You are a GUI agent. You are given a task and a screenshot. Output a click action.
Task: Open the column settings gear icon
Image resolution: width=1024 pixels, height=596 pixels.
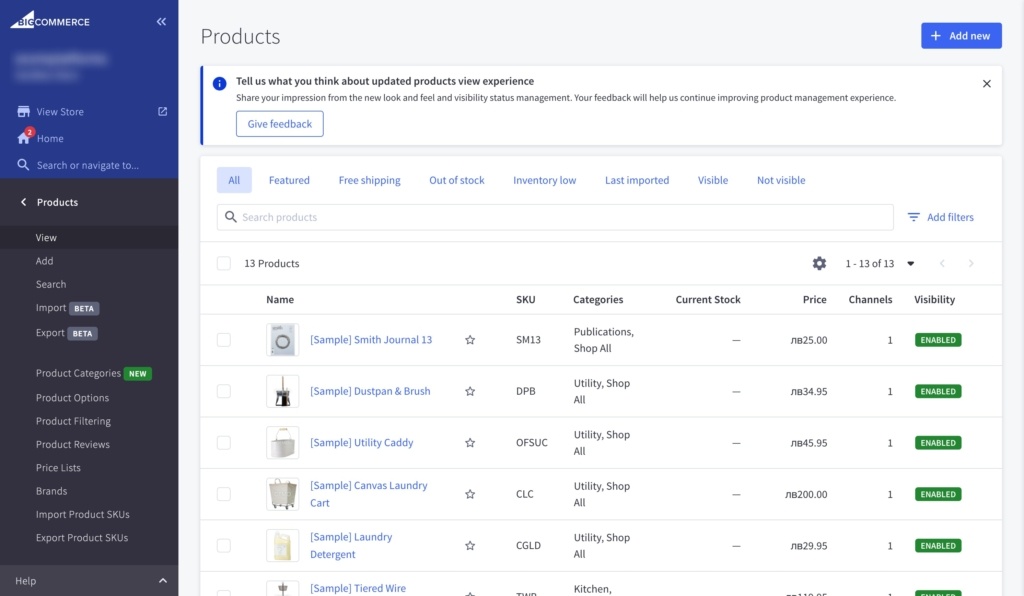(819, 263)
